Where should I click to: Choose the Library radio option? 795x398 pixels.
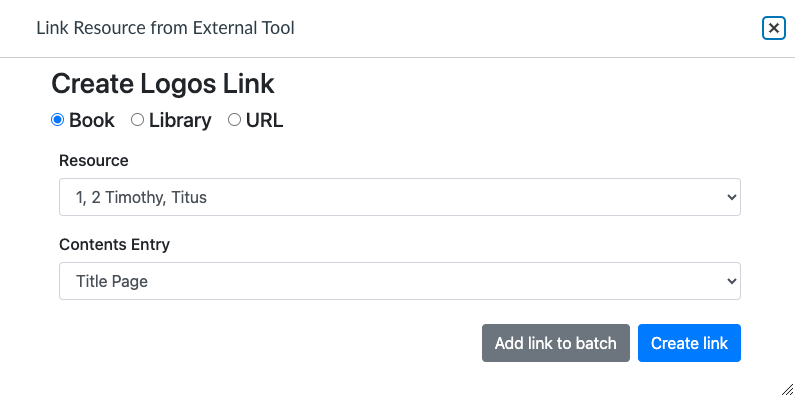[137, 120]
